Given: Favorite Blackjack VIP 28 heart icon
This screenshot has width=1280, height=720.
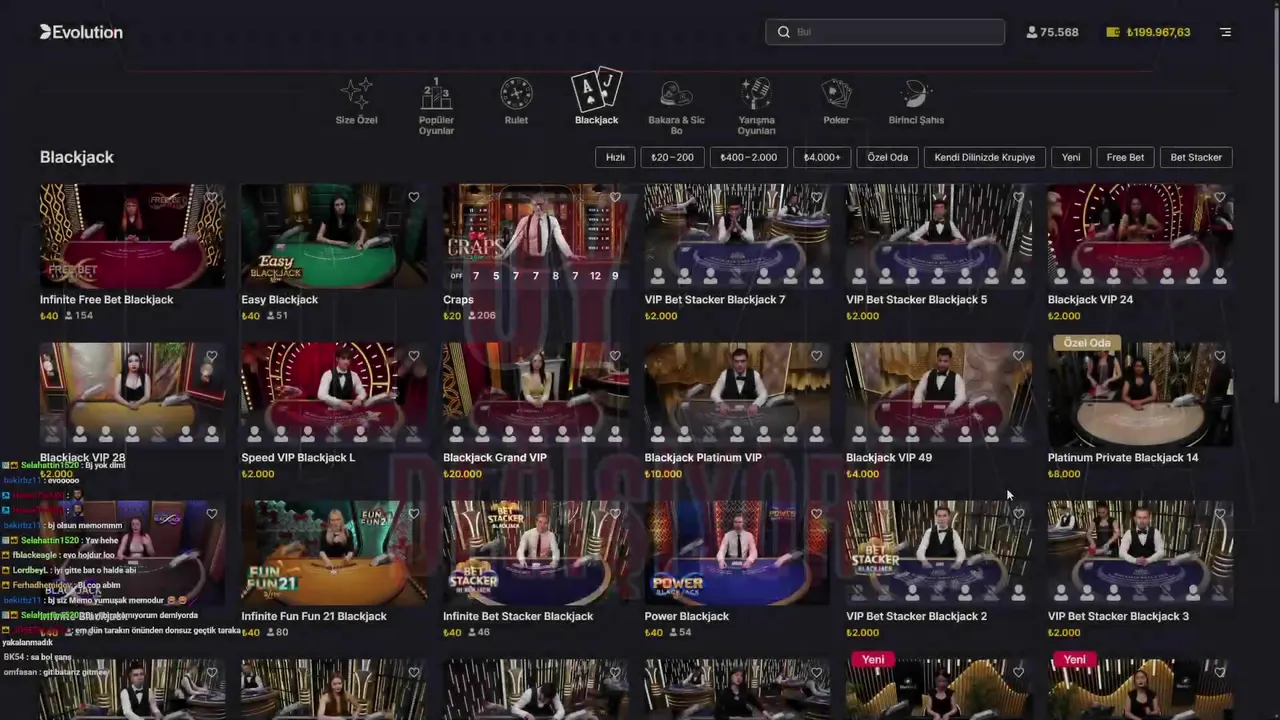Looking at the screenshot, I should (212, 356).
